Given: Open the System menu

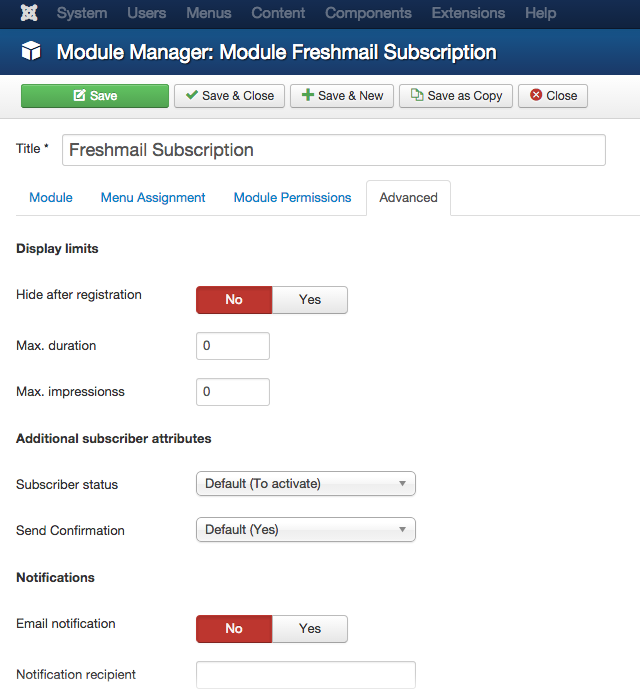Looking at the screenshot, I should click(82, 13).
